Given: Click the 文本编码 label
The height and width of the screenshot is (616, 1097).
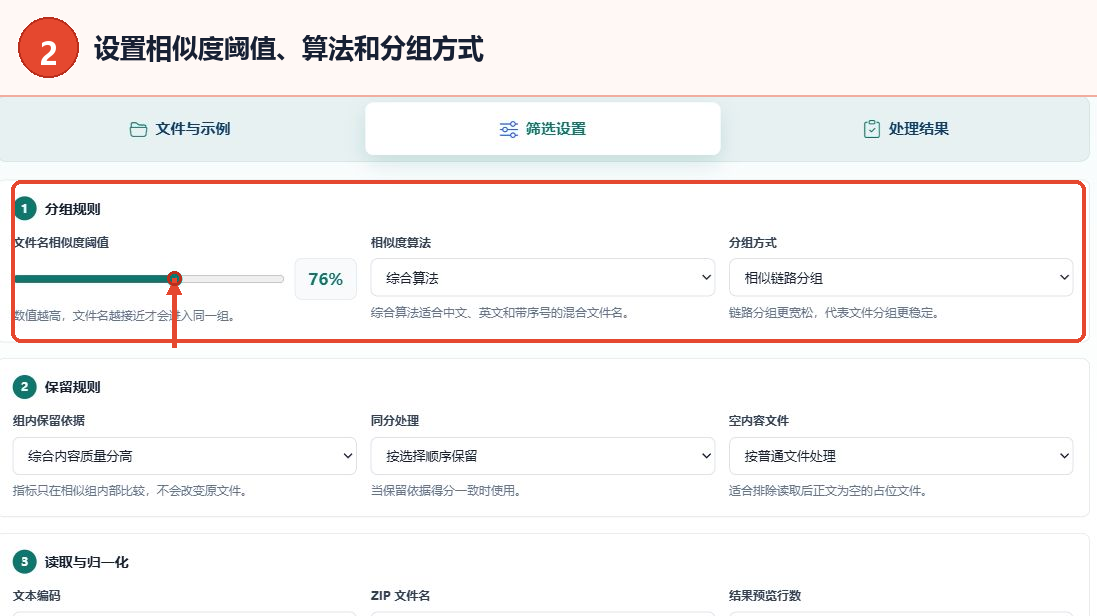Looking at the screenshot, I should pyautogui.click(x=36, y=596).
